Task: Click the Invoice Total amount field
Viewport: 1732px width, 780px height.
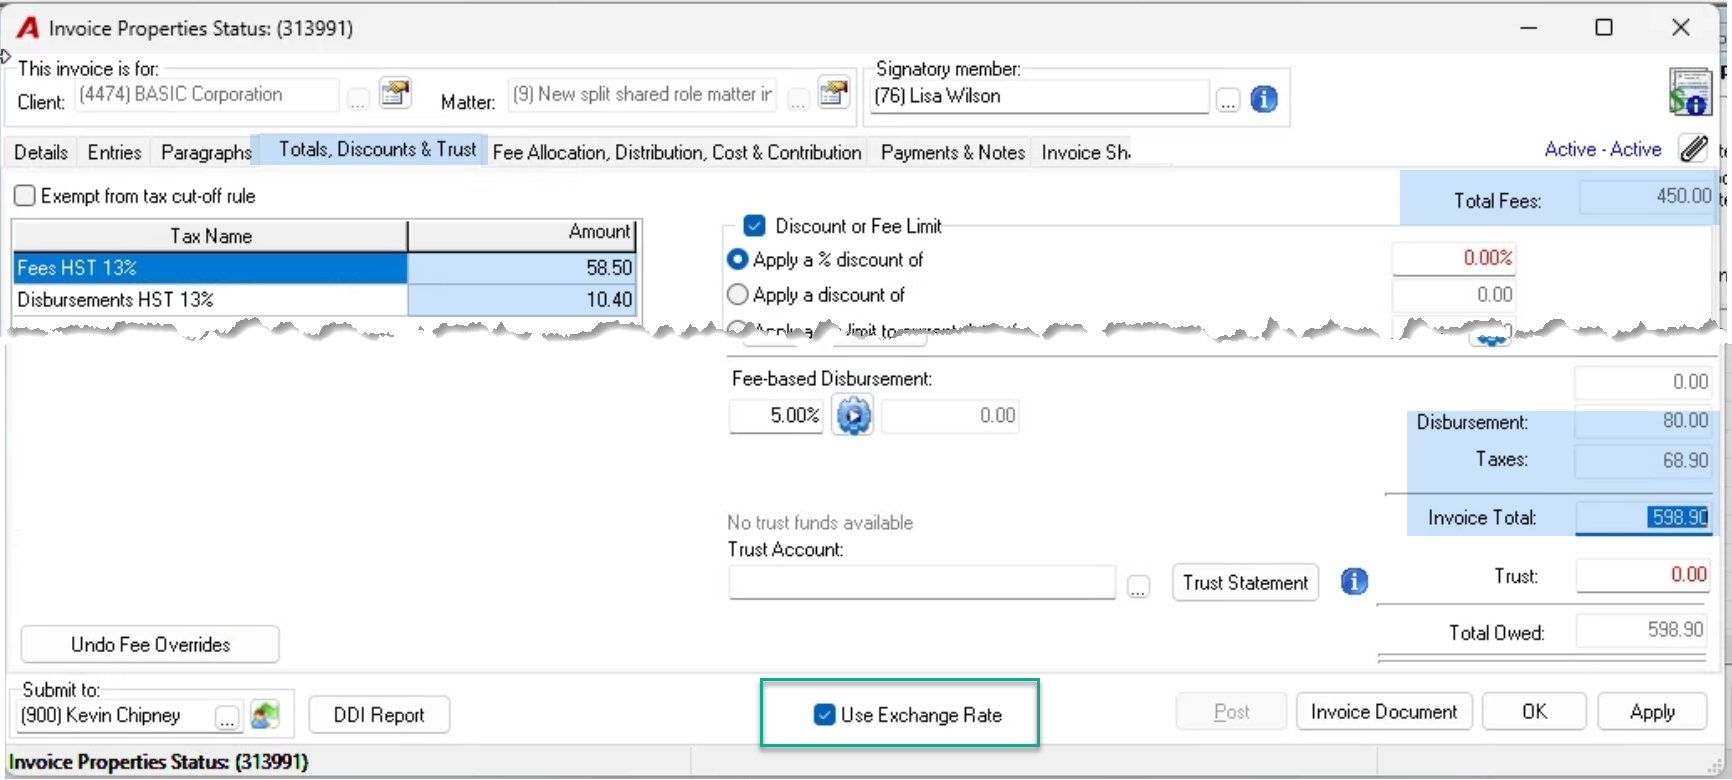Action: [1642, 517]
